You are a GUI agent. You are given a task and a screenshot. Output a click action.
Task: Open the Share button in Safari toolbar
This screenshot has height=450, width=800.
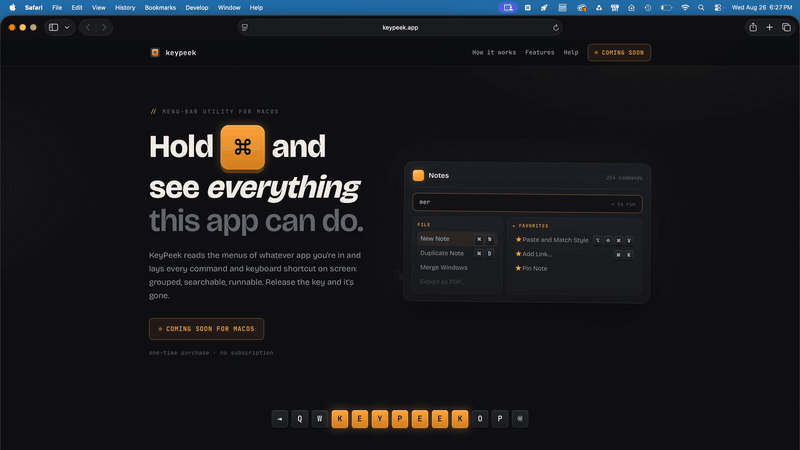pyautogui.click(x=753, y=28)
